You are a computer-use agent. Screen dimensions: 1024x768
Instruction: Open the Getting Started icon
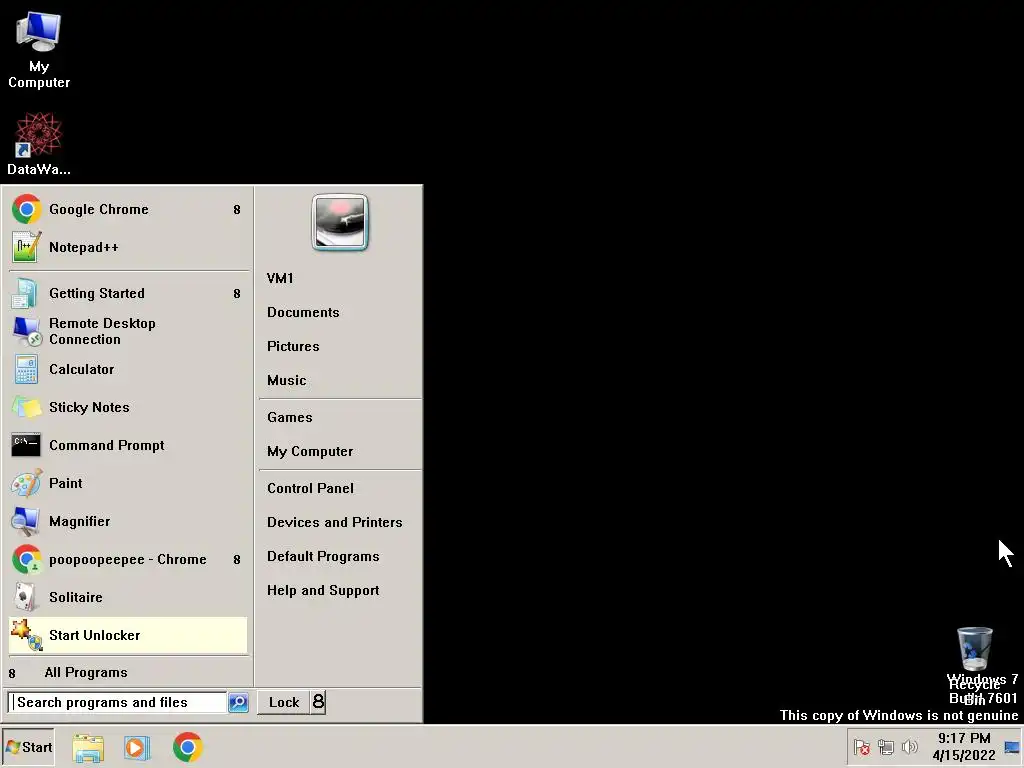[x=25, y=294]
